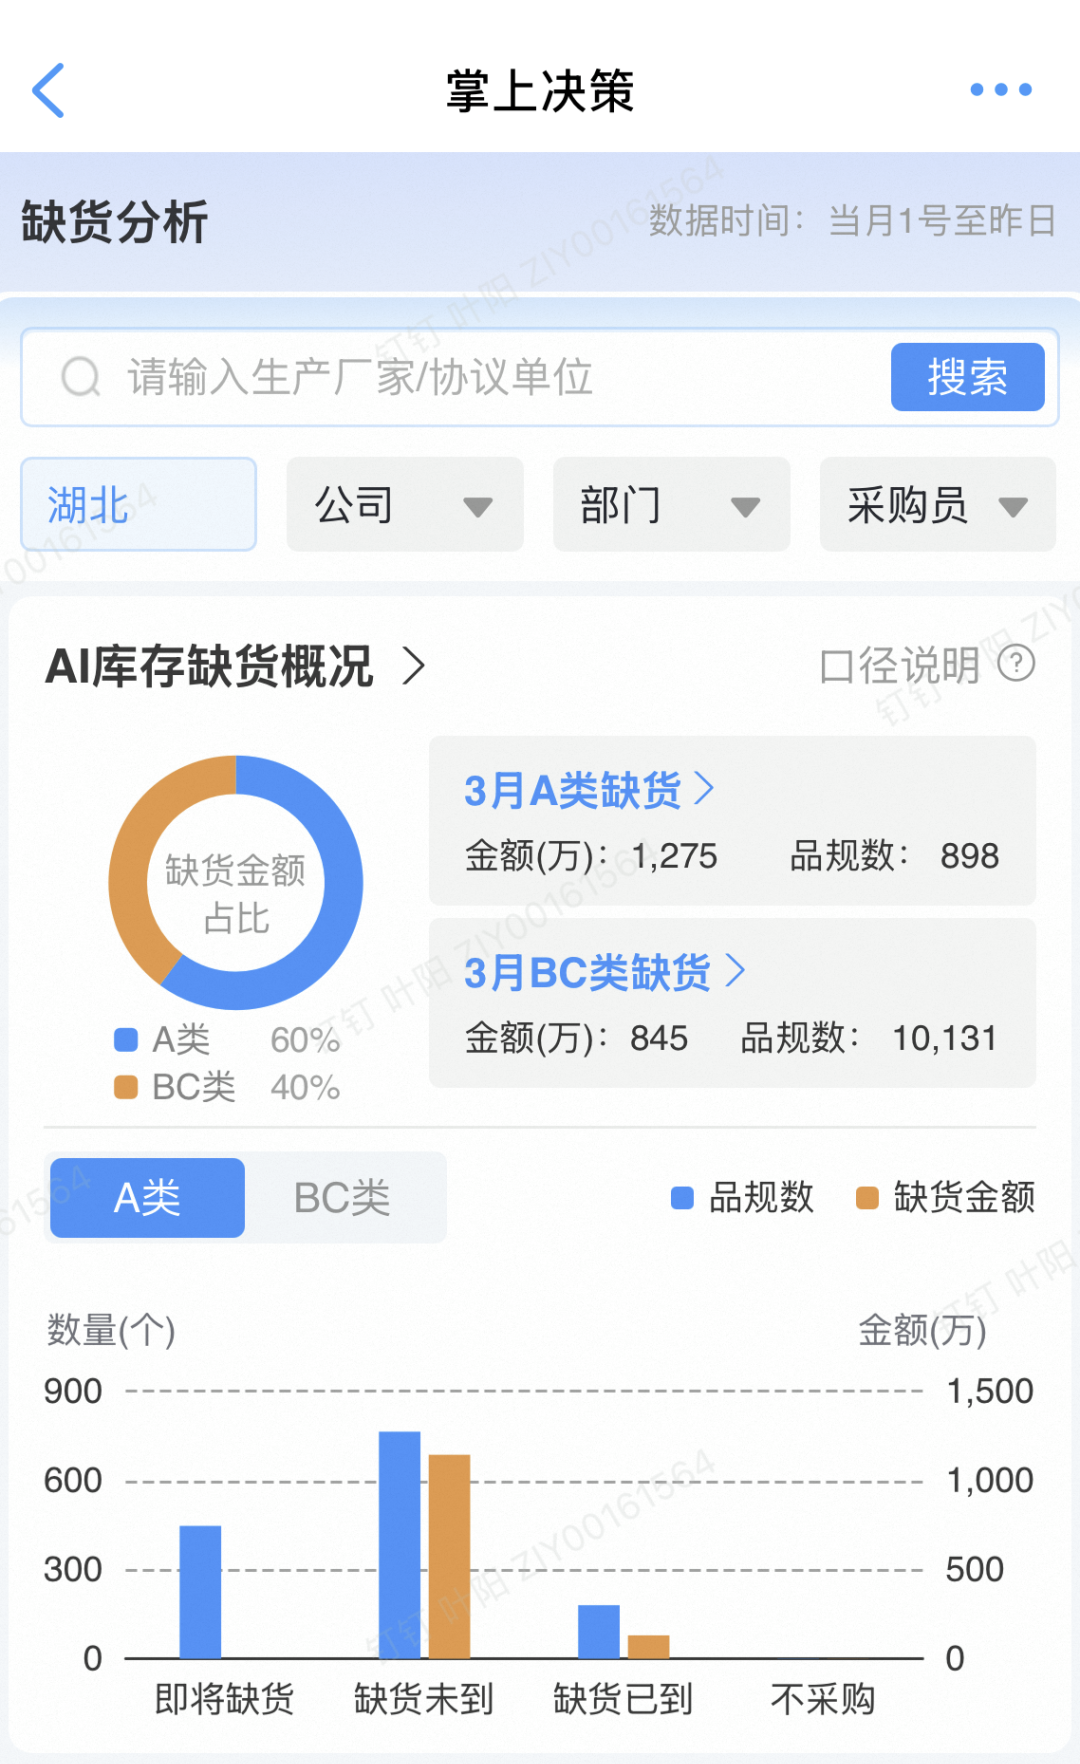
Task: Tap the back arrow icon
Action: point(49,90)
